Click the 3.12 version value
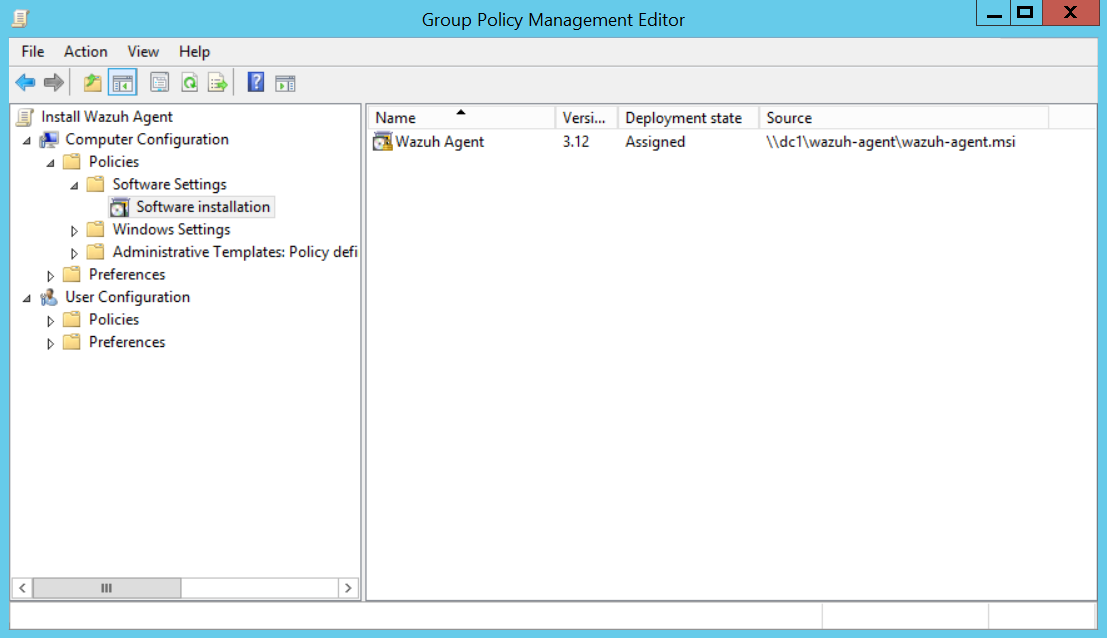The height and width of the screenshot is (638, 1107). [575, 142]
